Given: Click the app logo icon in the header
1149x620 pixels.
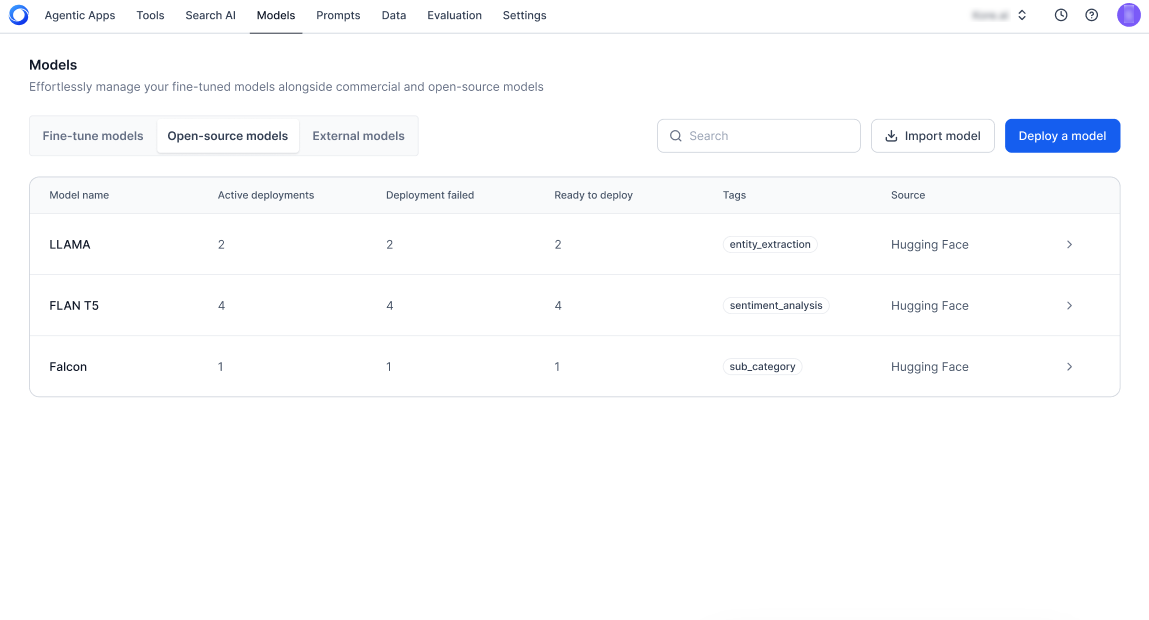Looking at the screenshot, I should click(x=18, y=16).
